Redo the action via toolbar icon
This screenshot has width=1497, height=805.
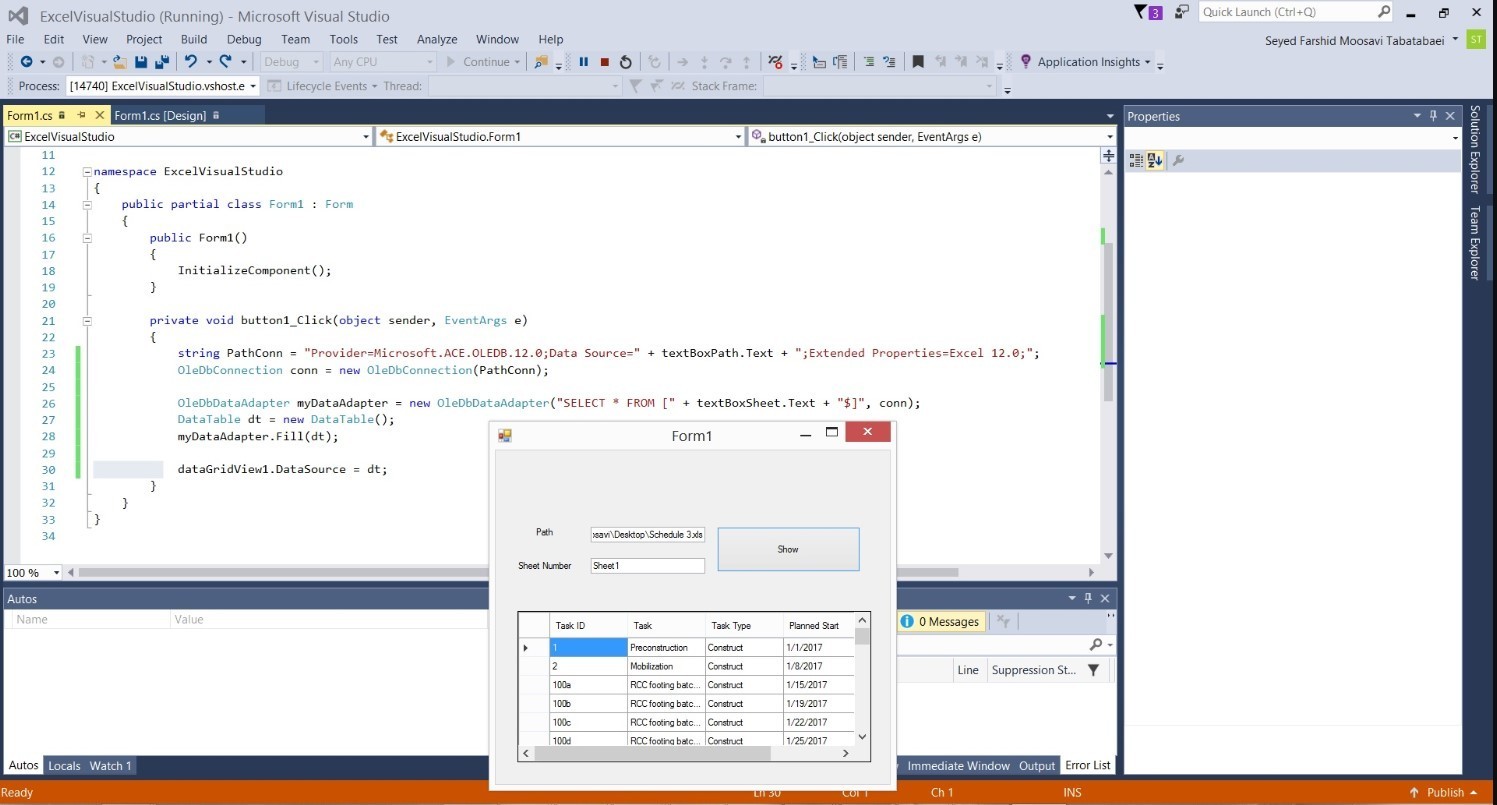click(225, 62)
